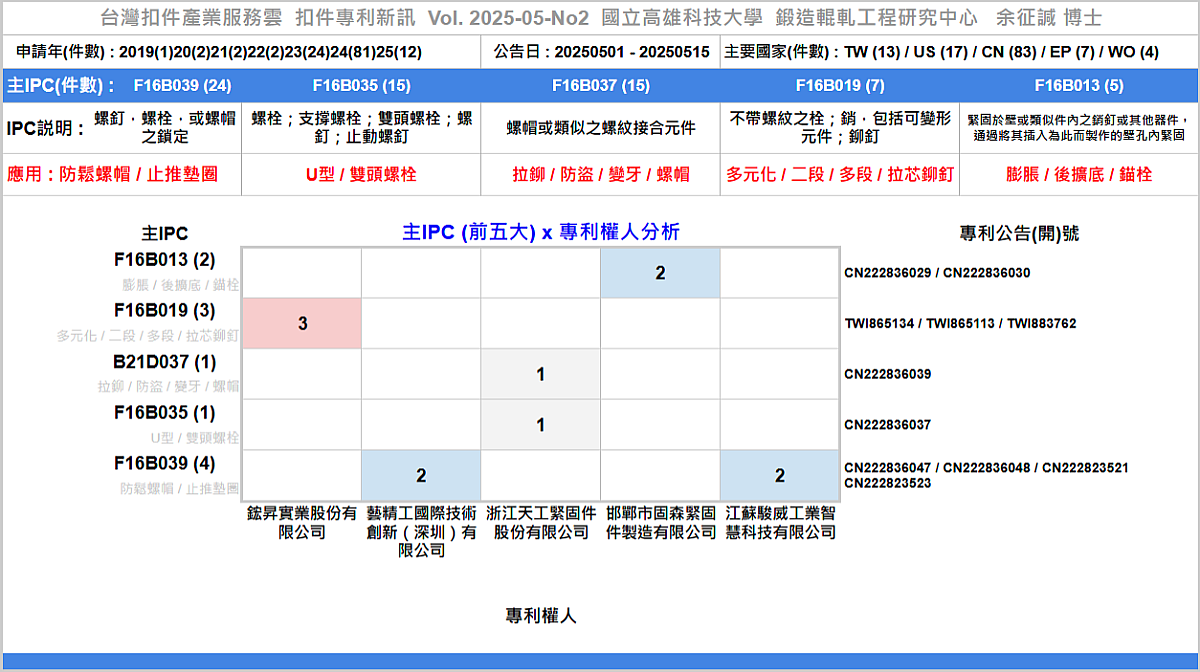Click the F16B039 (24) main IPC header
Image resolution: width=1200 pixels, height=672 pixels.
pyautogui.click(x=182, y=86)
